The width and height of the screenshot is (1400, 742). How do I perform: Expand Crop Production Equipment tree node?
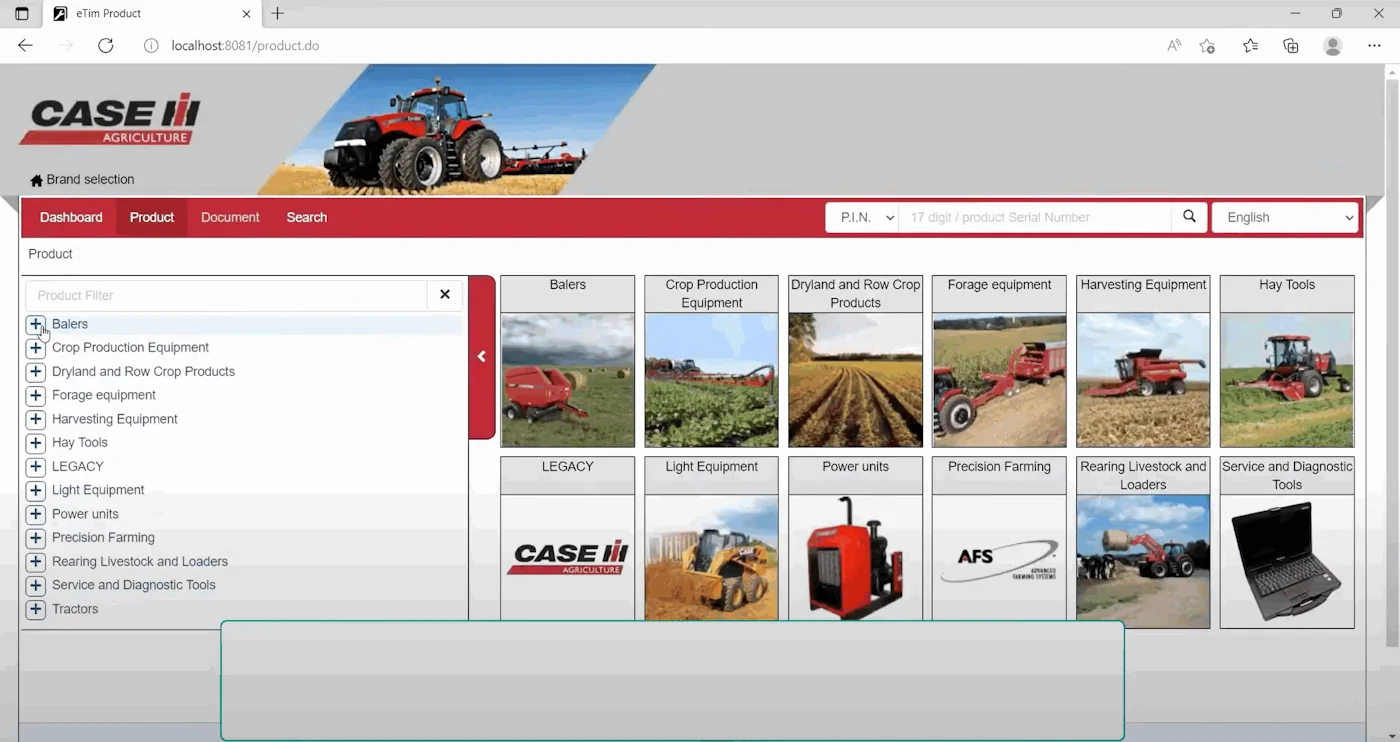click(36, 348)
